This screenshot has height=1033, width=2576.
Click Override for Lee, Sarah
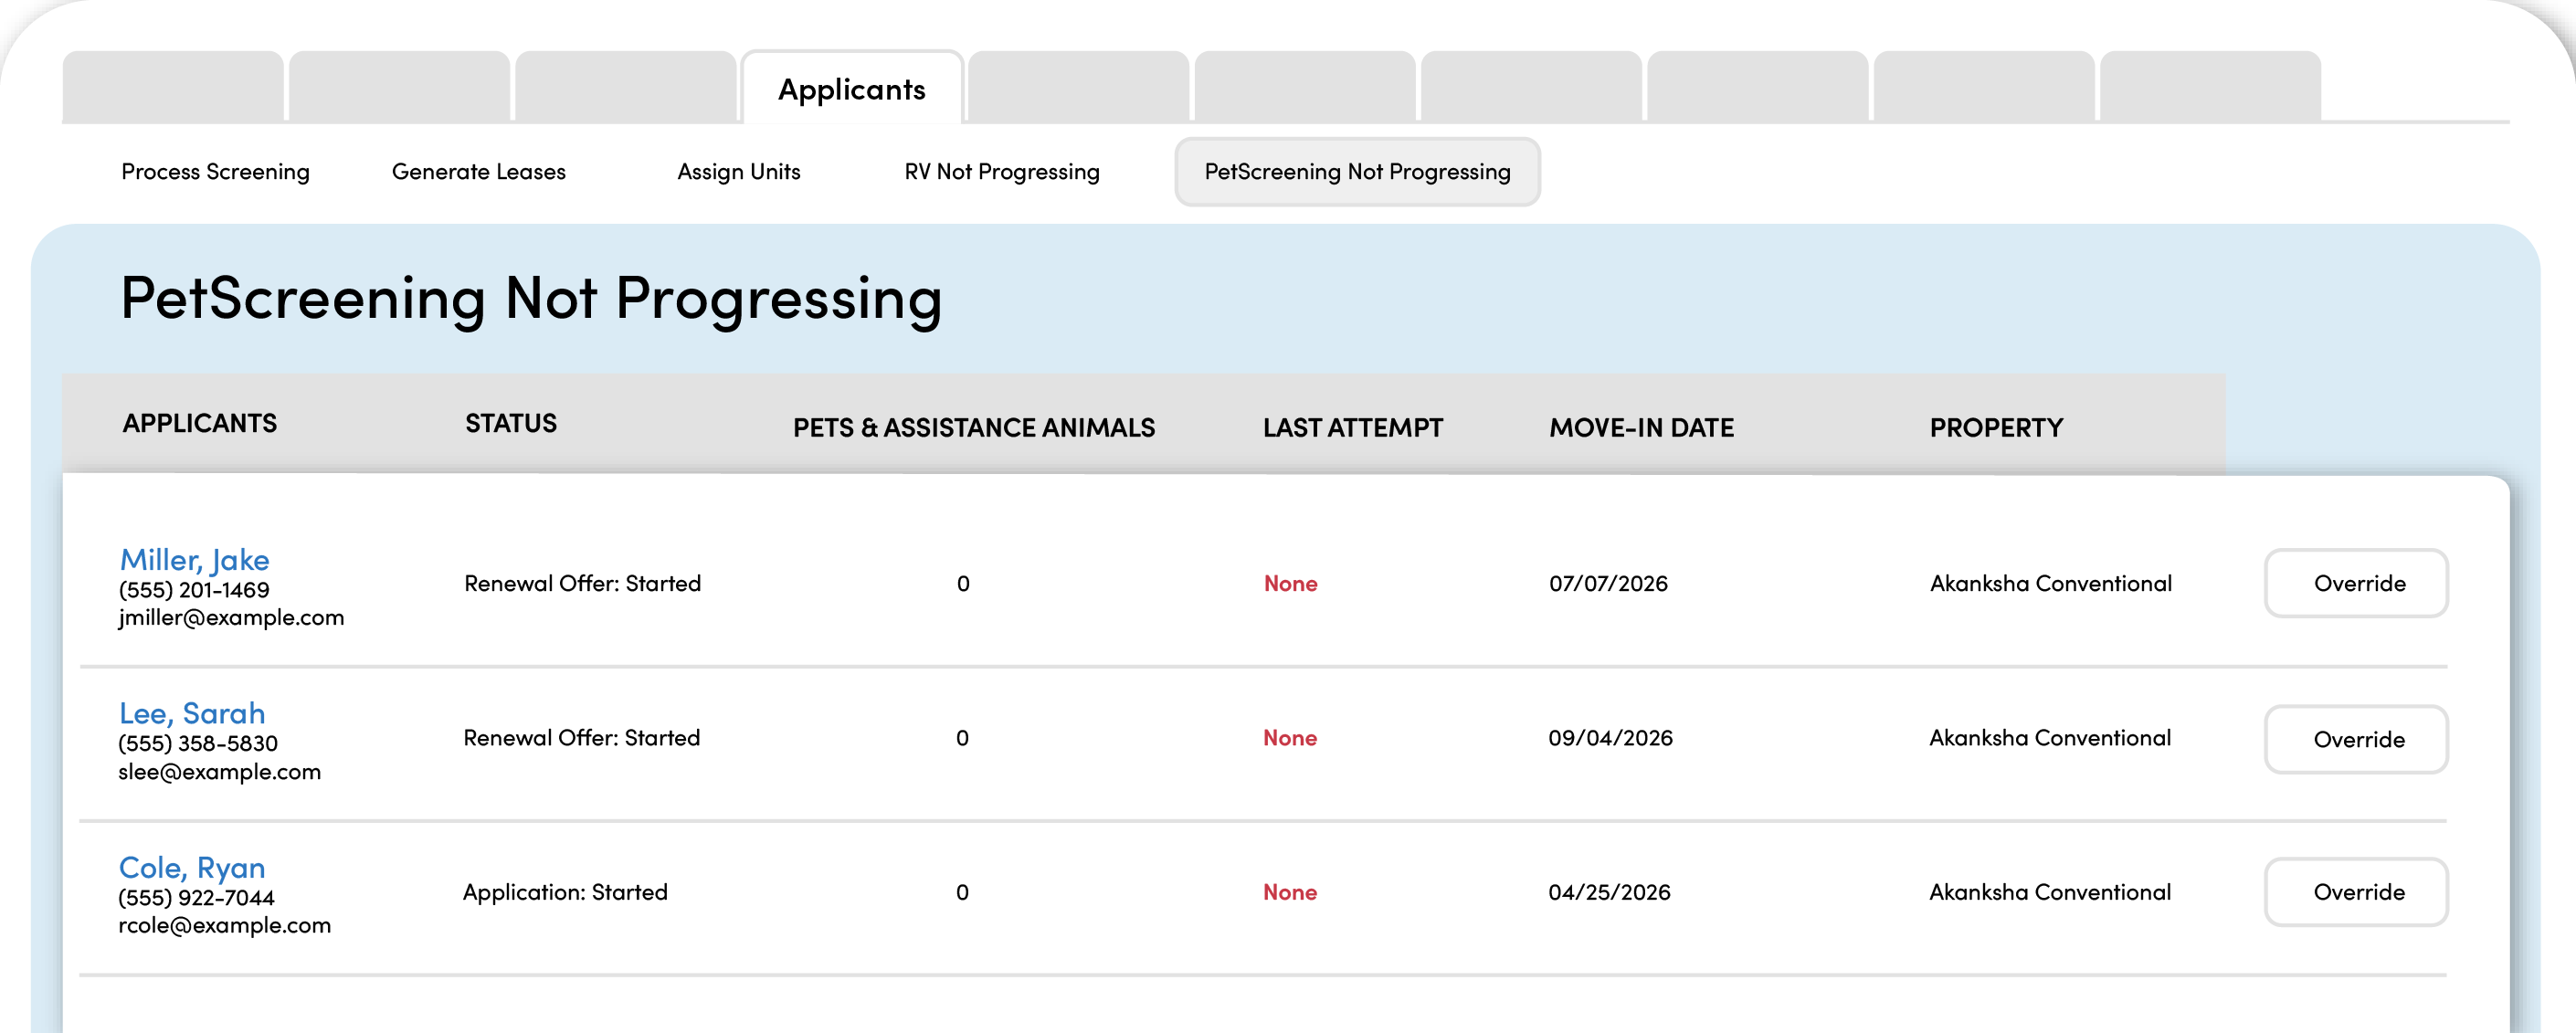click(x=2355, y=739)
